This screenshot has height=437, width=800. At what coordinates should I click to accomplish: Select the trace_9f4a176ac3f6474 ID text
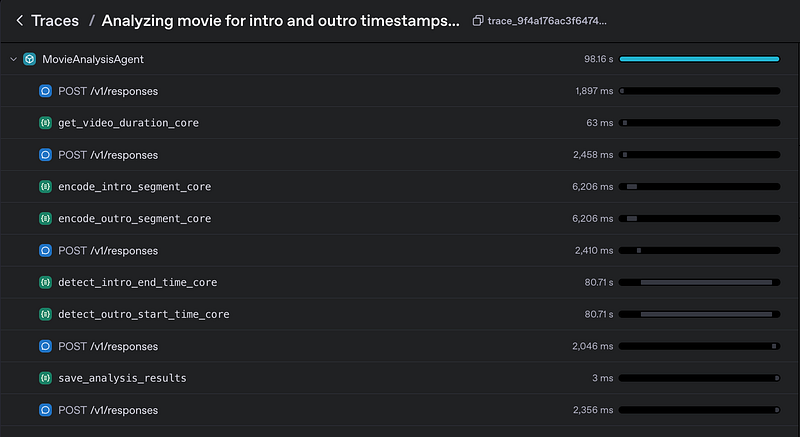pyautogui.click(x=547, y=21)
